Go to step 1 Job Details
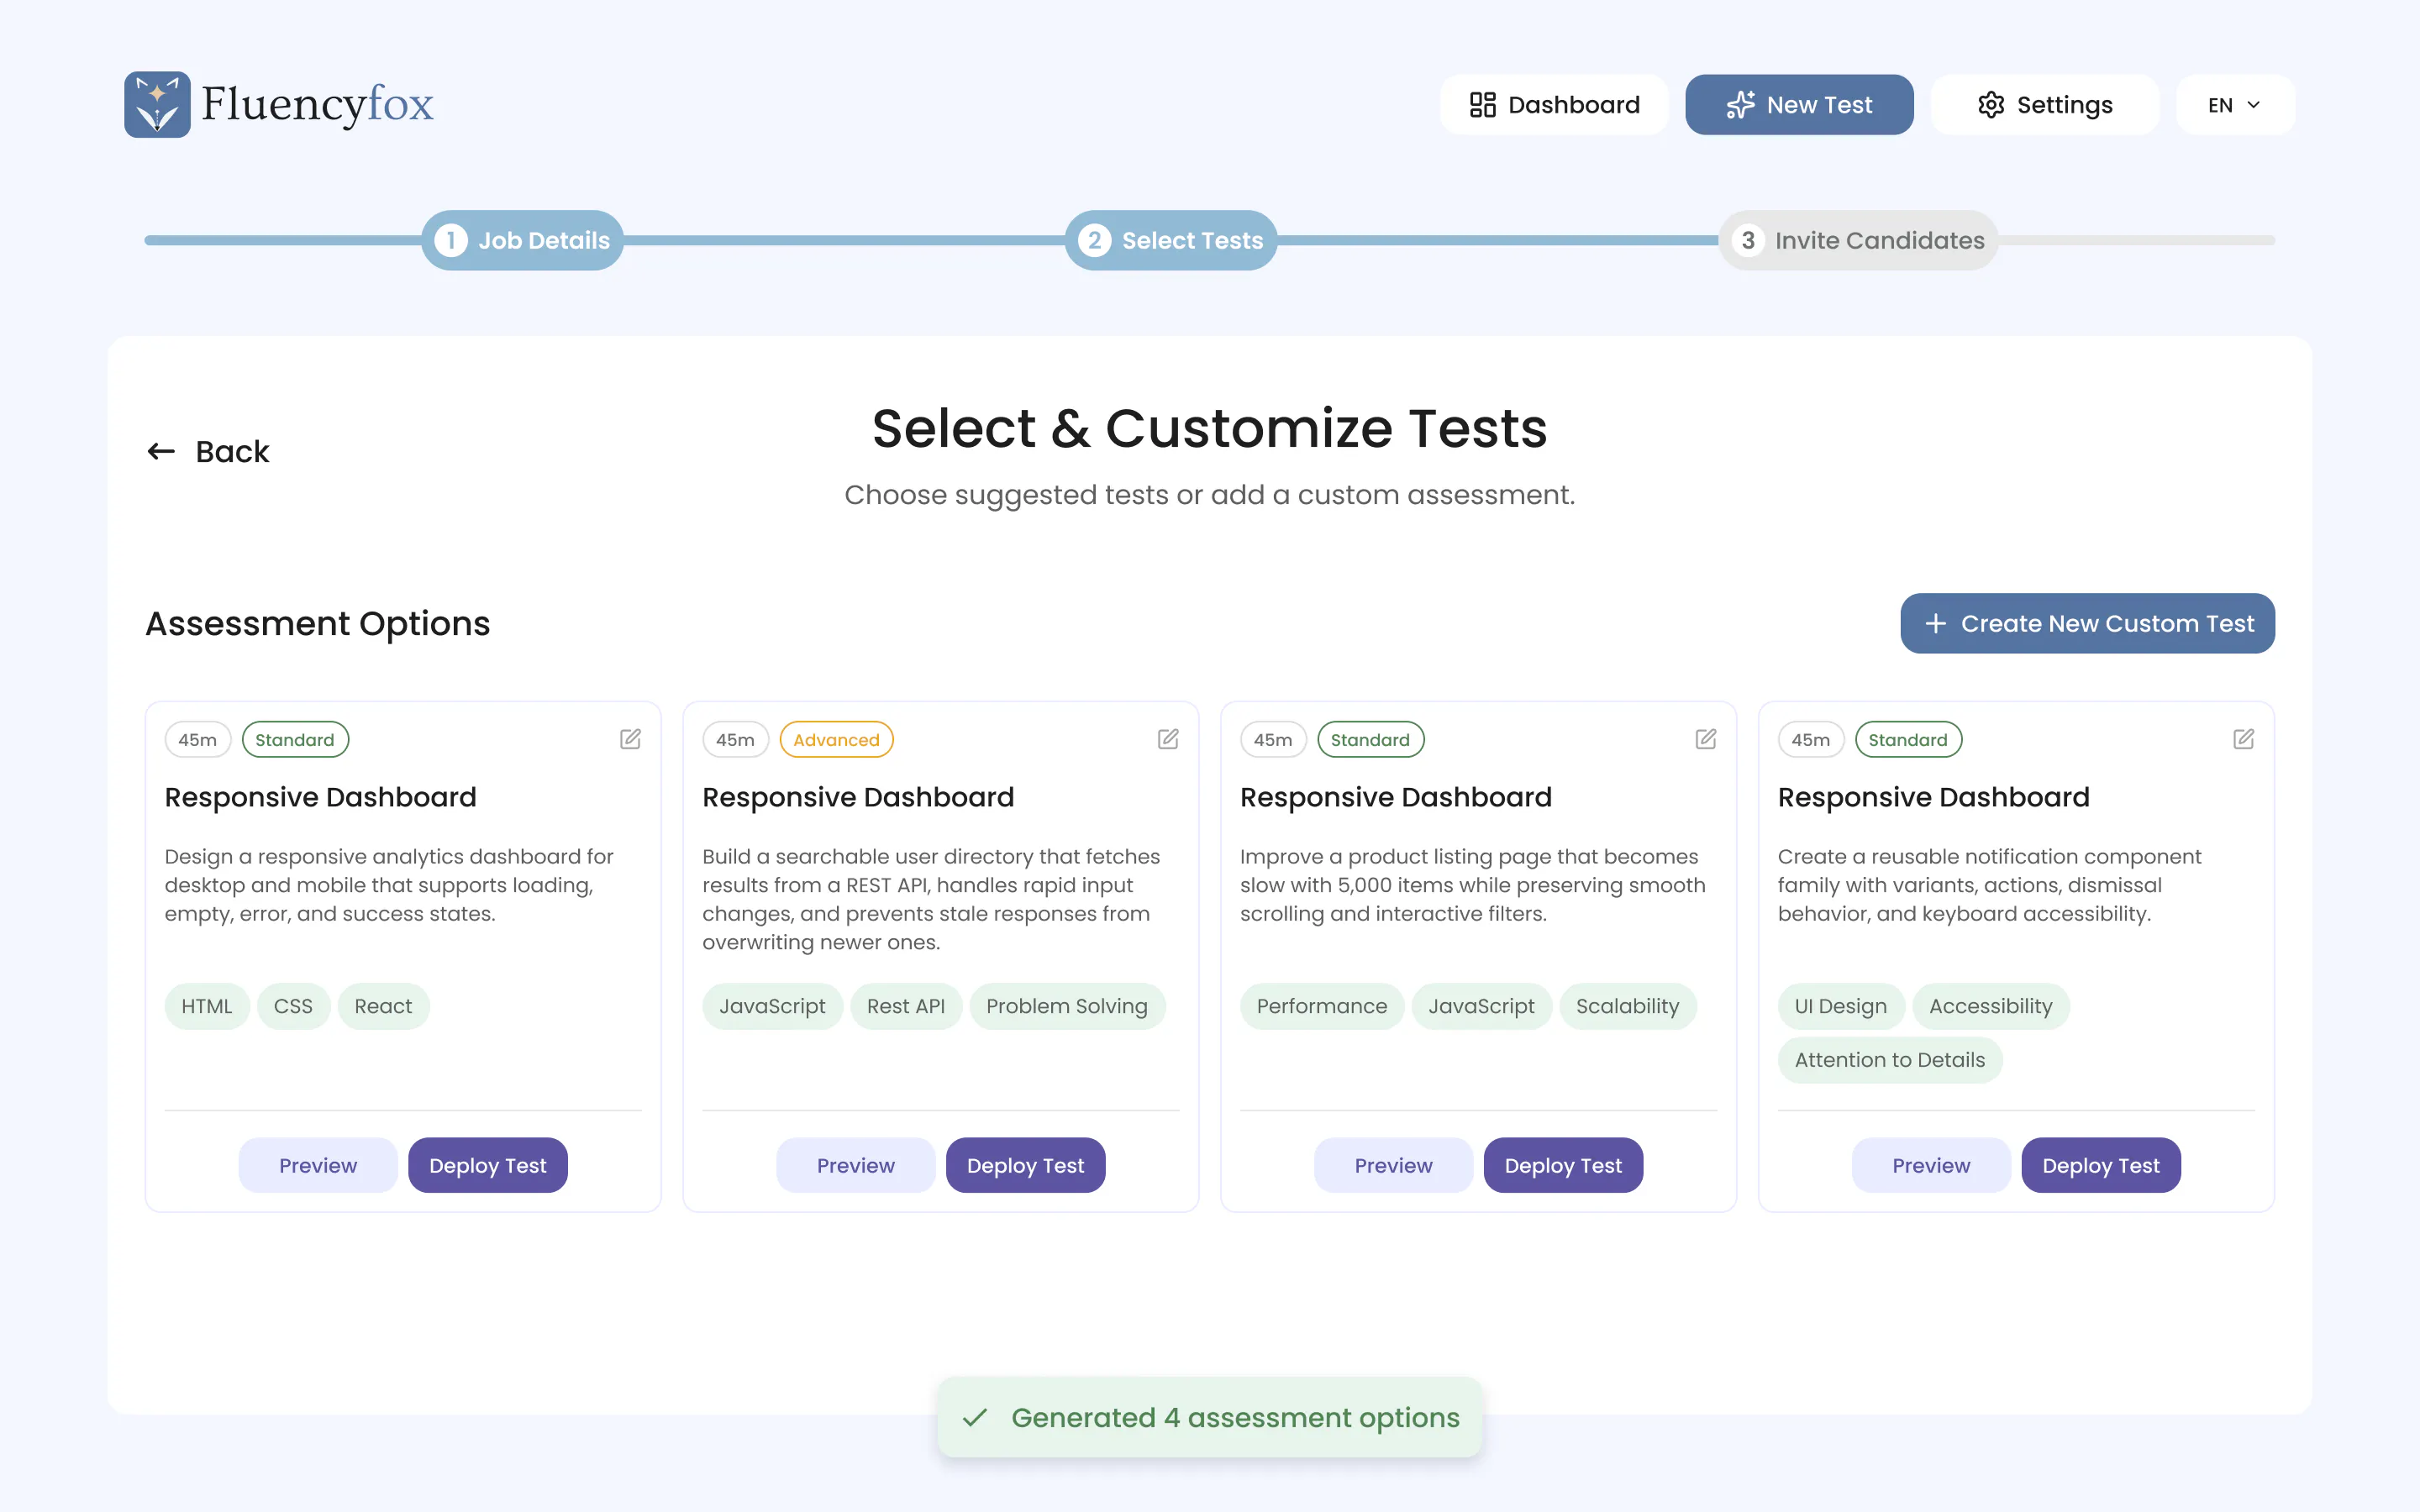2420x1512 pixels. click(522, 240)
